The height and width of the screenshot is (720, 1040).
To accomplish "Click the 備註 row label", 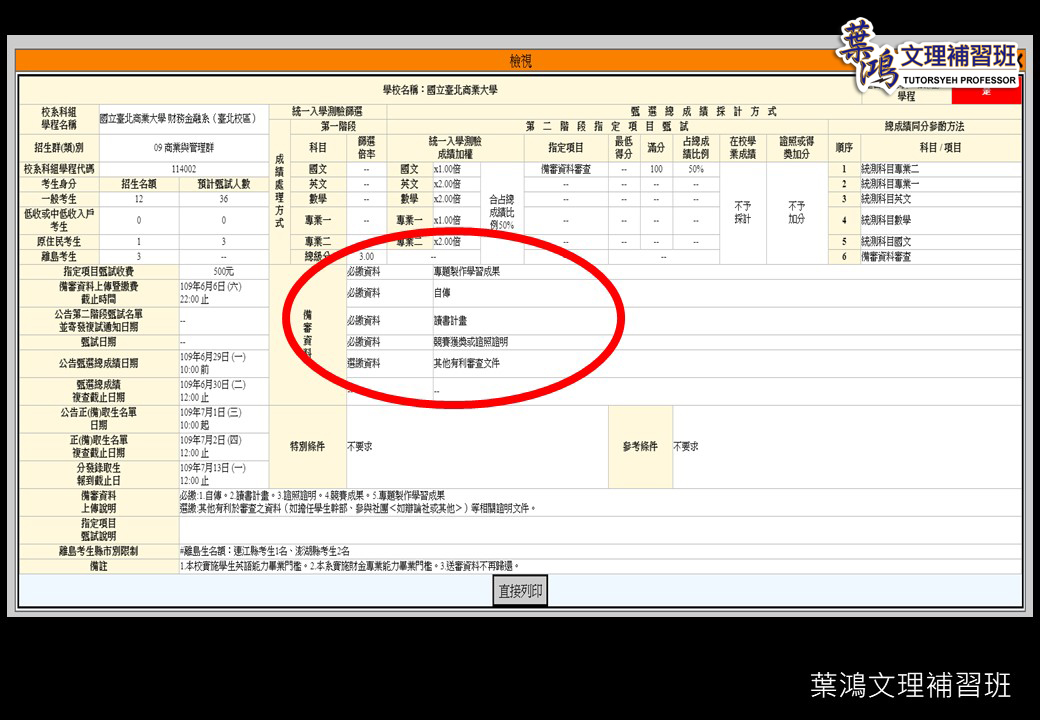I will 98,565.
